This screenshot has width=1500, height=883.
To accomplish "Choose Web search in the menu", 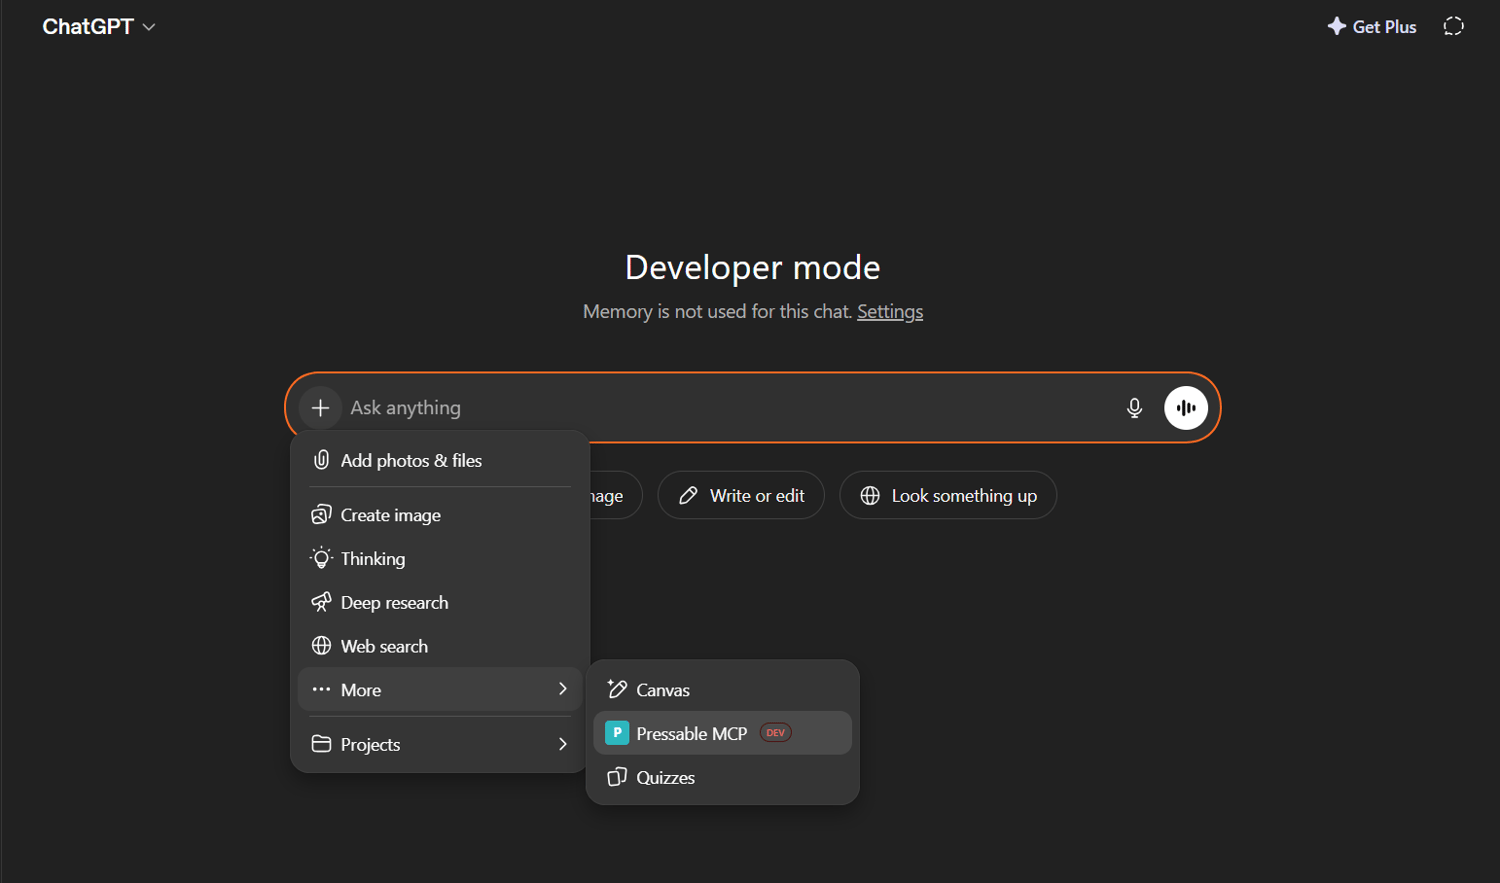I will [440, 646].
